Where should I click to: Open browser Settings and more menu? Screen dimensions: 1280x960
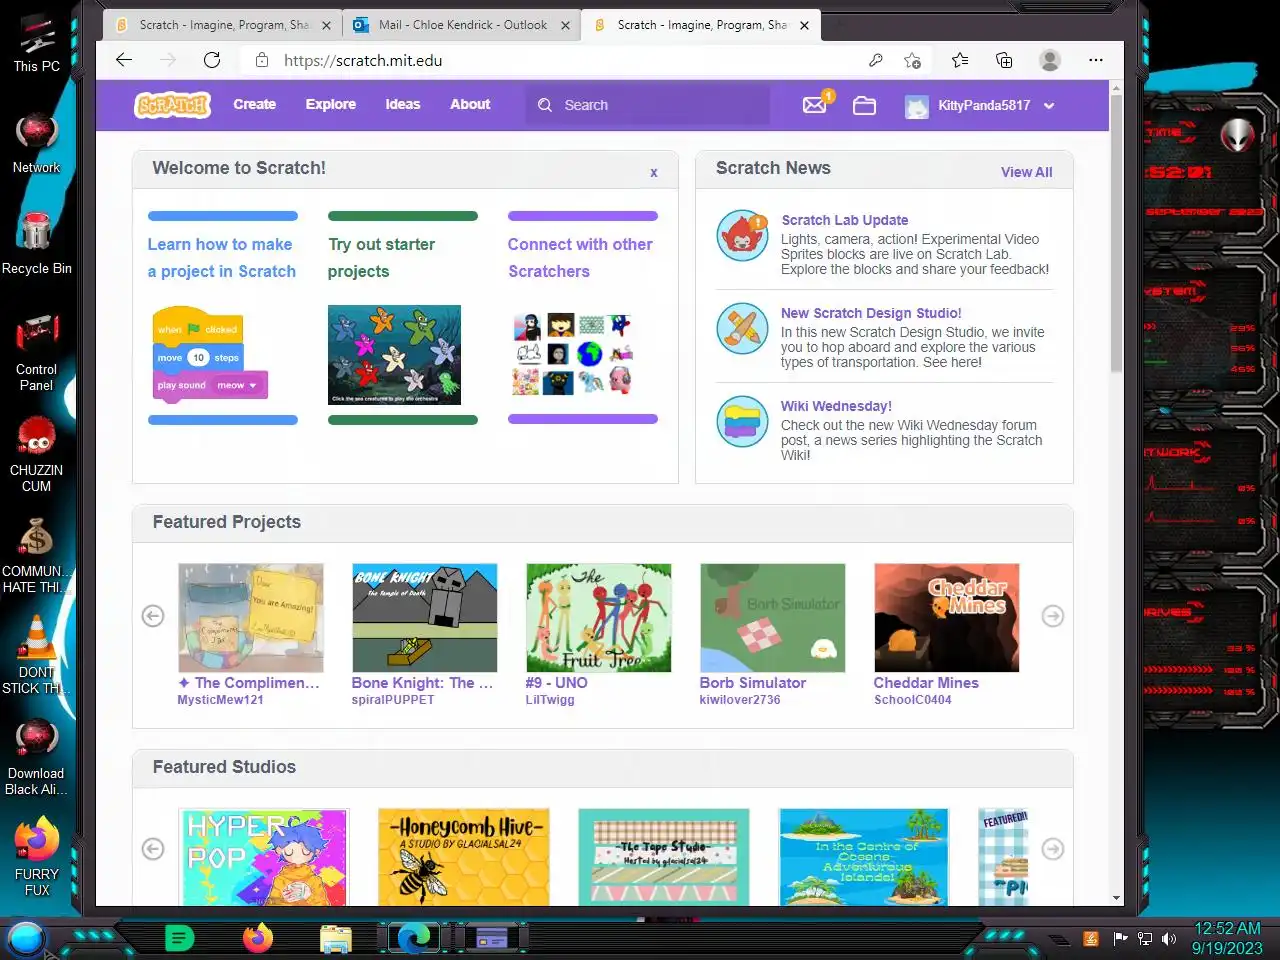(x=1096, y=60)
